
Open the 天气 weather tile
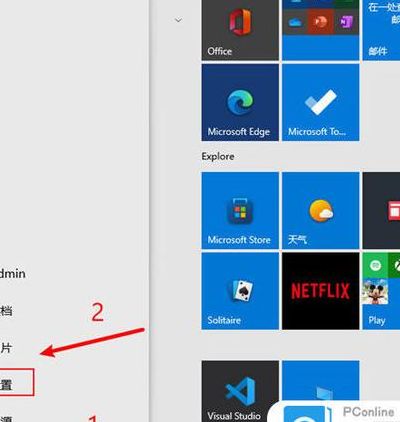point(321,210)
